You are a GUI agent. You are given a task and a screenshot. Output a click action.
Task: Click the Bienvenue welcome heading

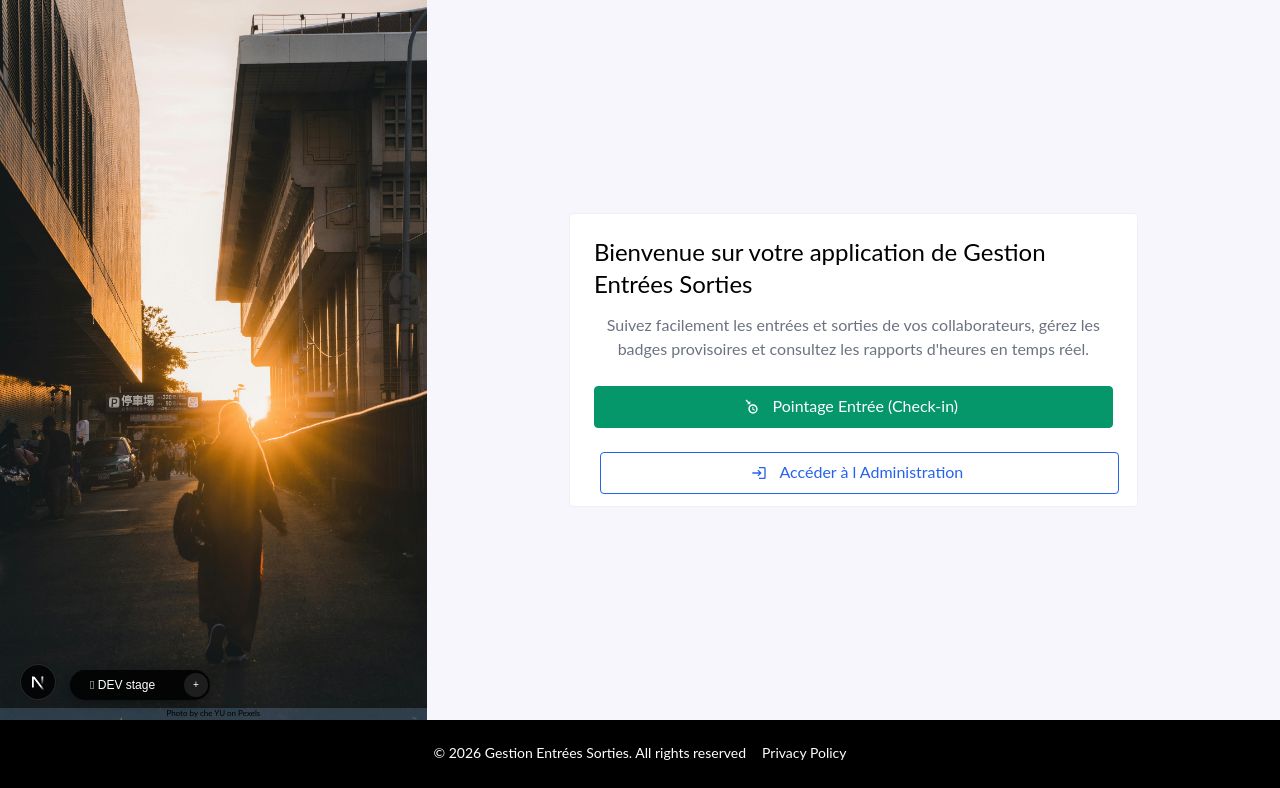[819, 269]
